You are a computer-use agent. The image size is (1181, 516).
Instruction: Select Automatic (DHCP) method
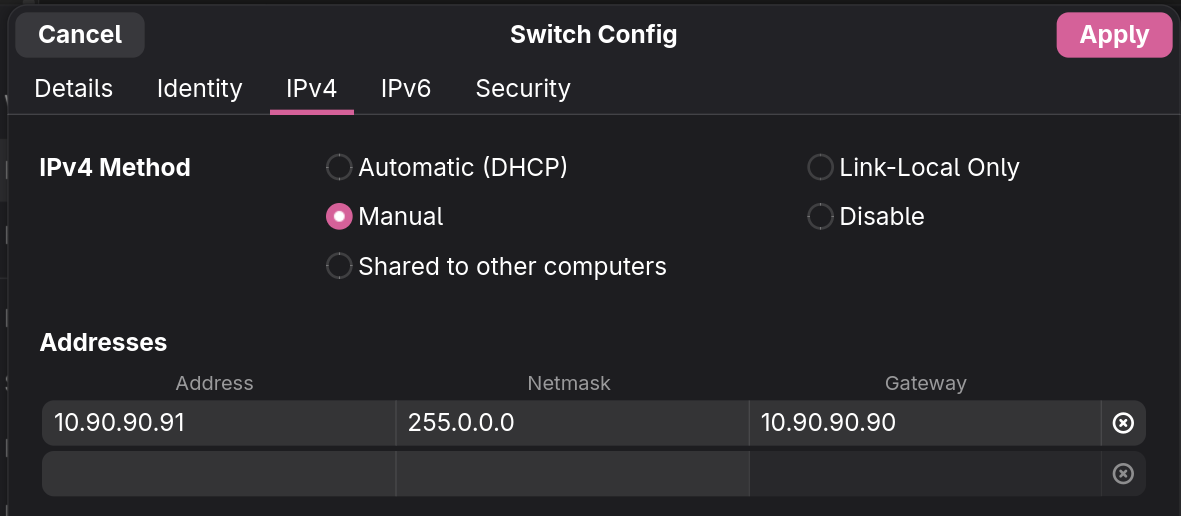(x=340, y=167)
